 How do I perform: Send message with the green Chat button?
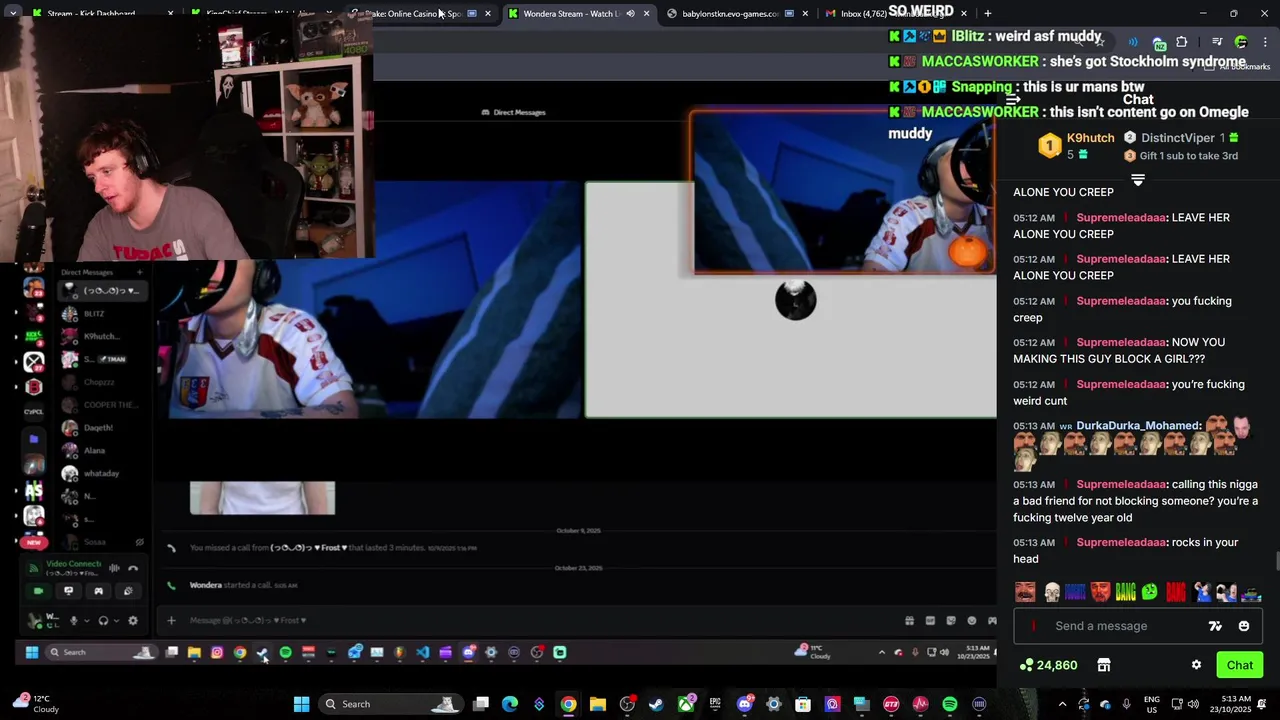1240,665
